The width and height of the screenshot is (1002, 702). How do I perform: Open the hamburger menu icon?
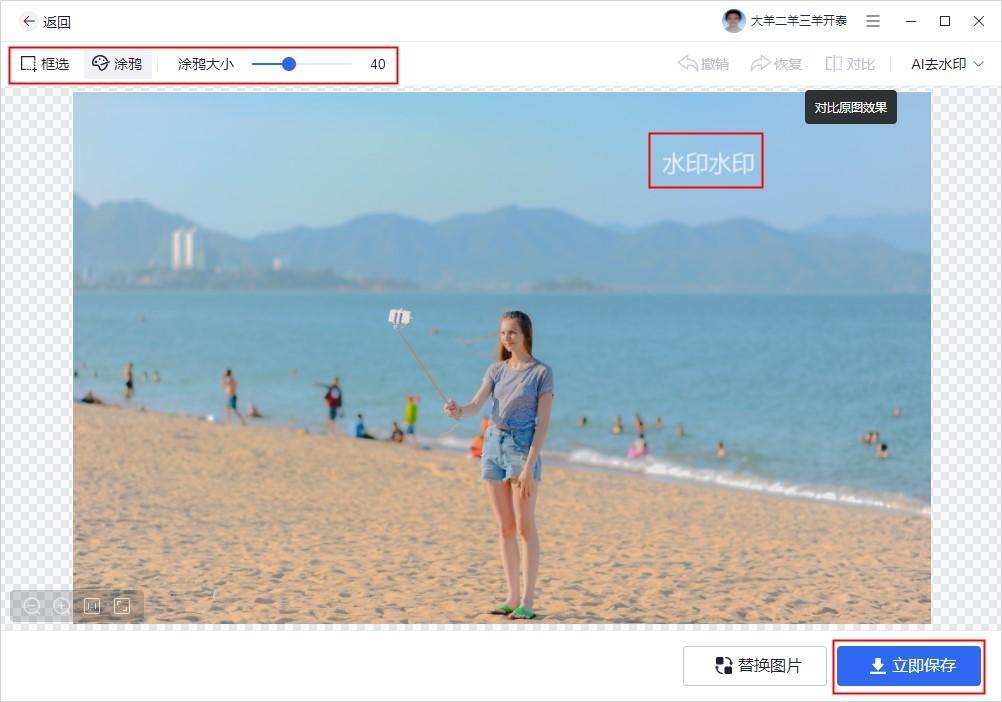click(873, 21)
